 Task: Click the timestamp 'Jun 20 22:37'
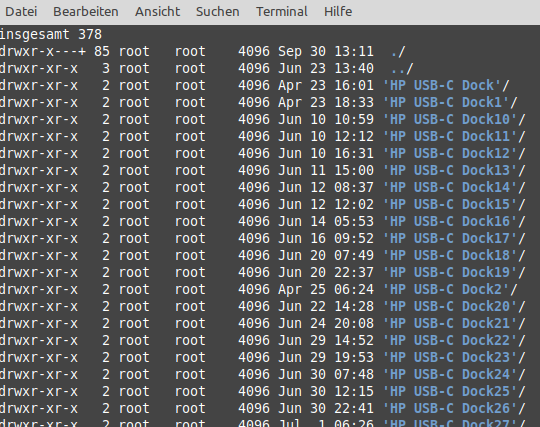326,272
